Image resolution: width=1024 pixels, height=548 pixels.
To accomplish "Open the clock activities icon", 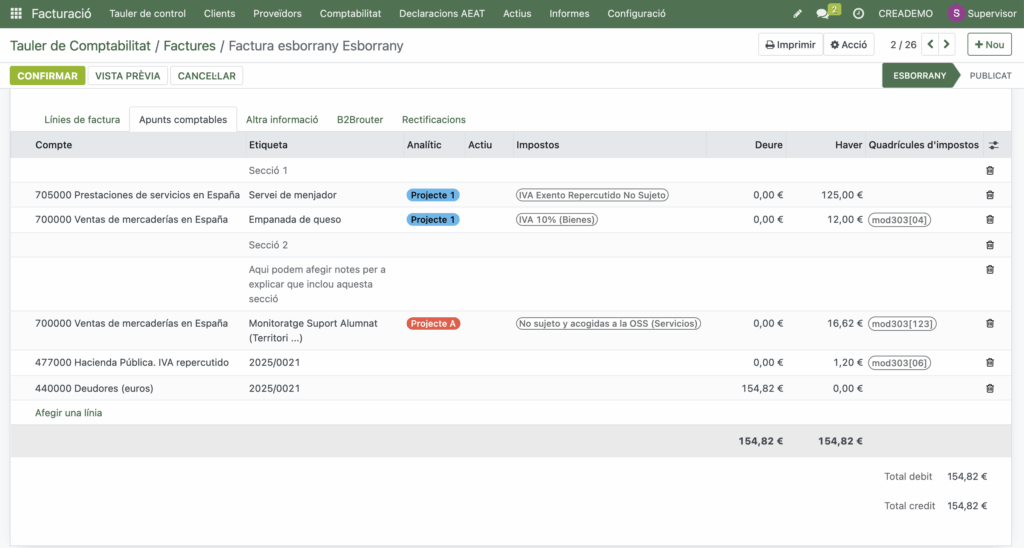I will pos(858,14).
